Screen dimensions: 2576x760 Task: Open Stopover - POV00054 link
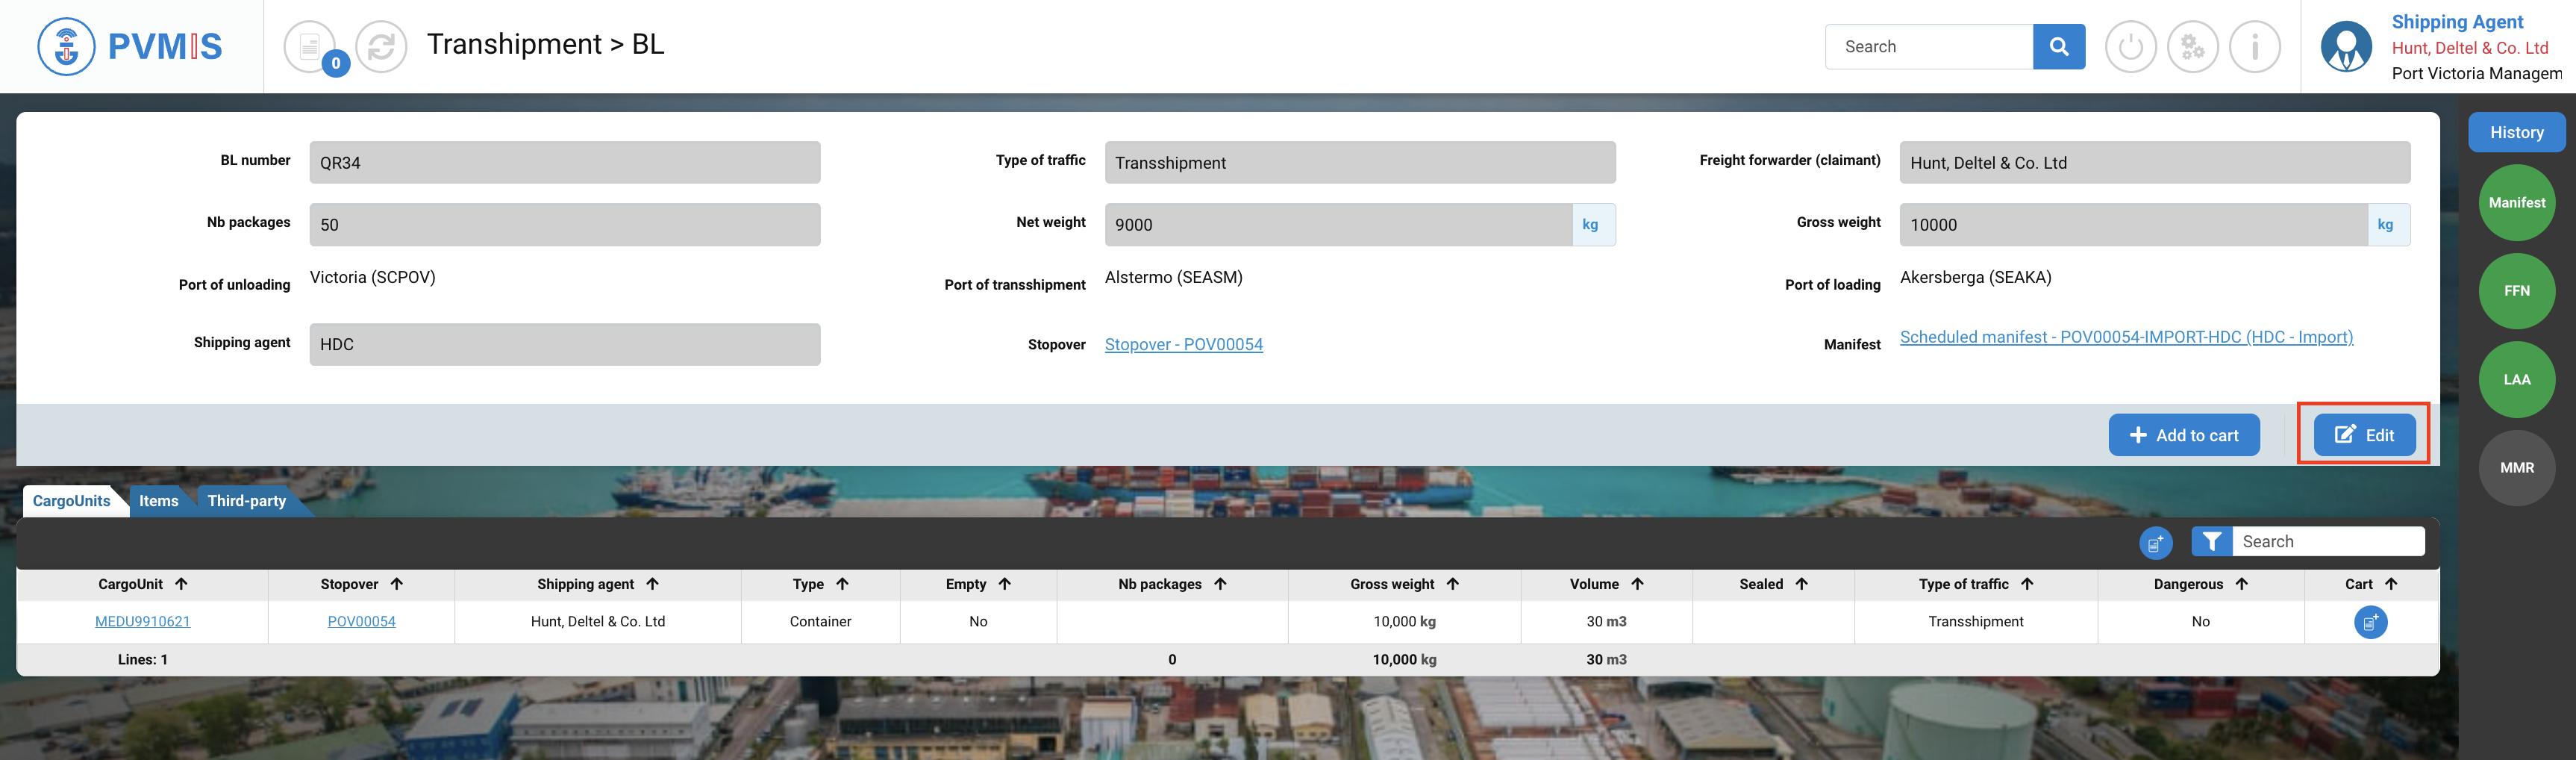[x=1183, y=344]
